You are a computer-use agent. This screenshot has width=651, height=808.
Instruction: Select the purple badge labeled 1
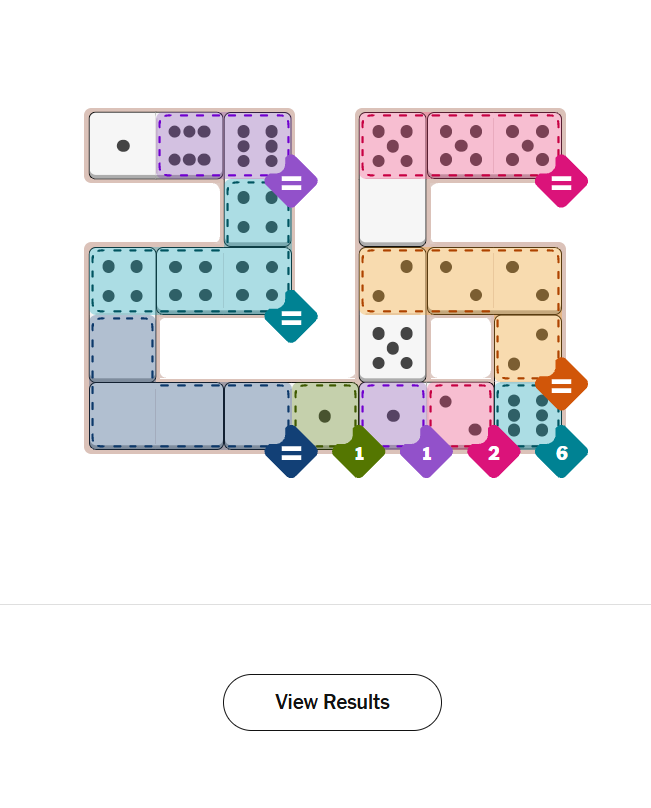pyautogui.click(x=426, y=452)
